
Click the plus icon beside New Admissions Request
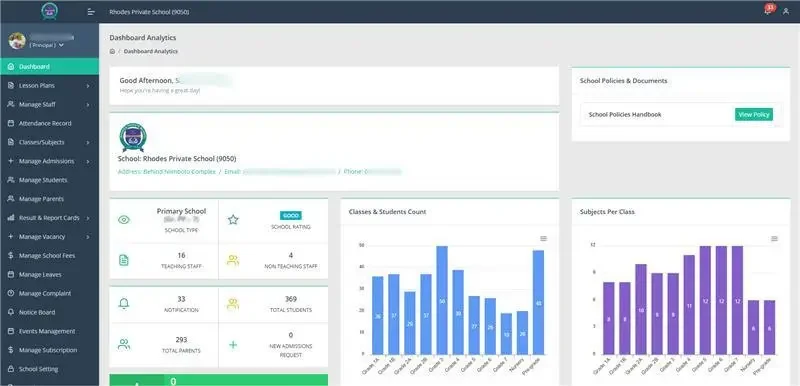click(233, 345)
